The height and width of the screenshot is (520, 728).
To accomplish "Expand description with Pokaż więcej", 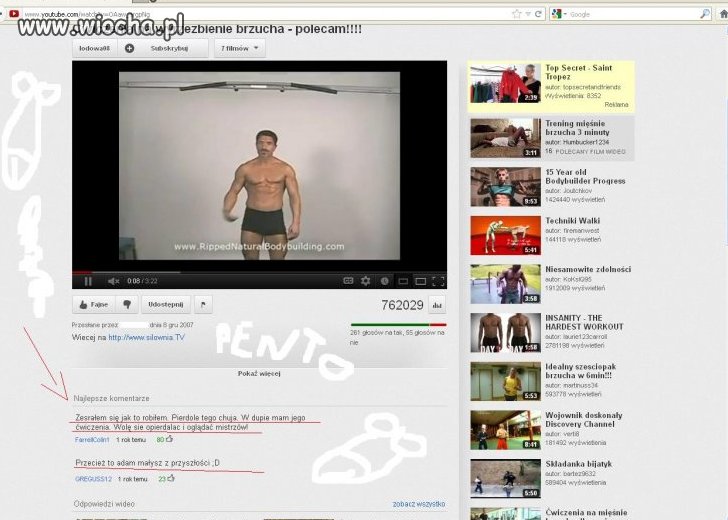I will coord(259,373).
